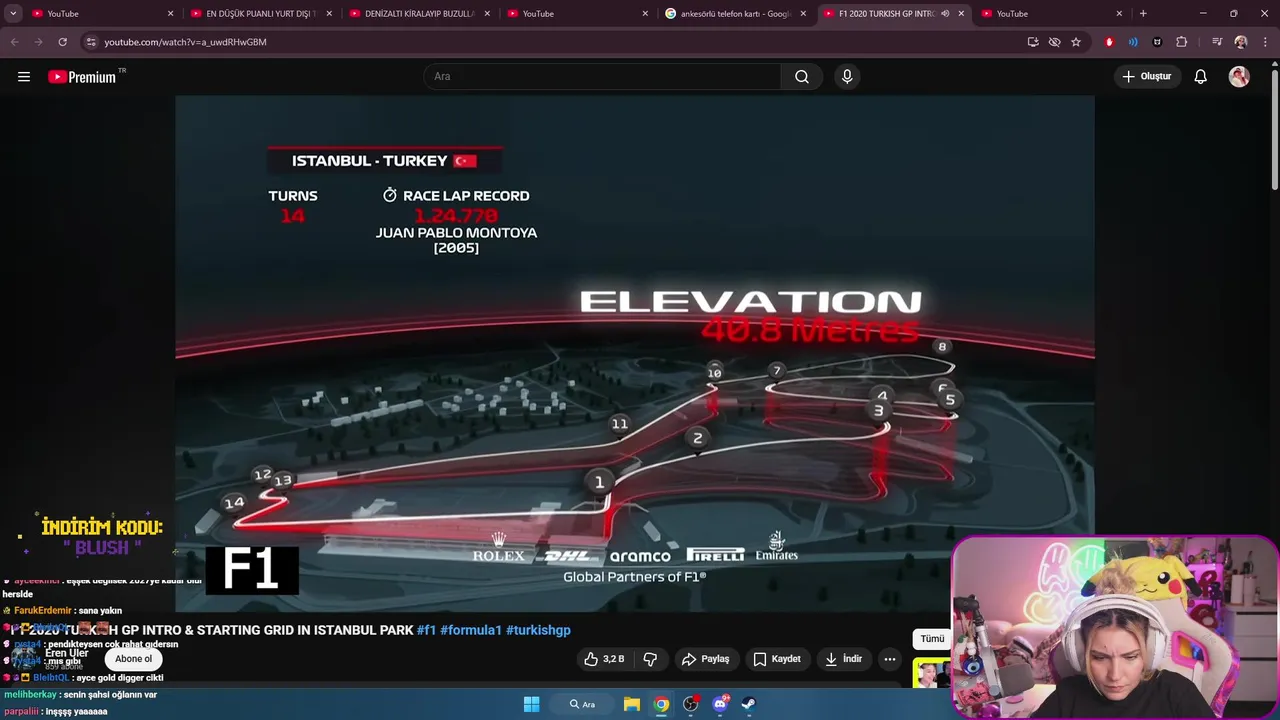Start voice search with microphone icon

pos(847,77)
